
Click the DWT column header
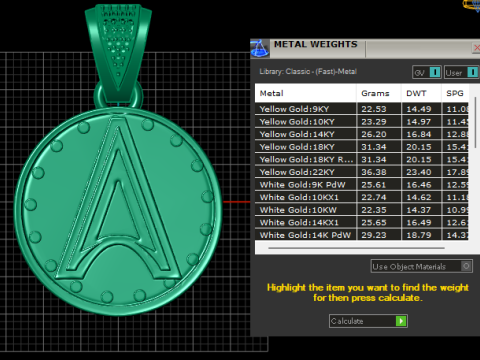(x=421, y=93)
